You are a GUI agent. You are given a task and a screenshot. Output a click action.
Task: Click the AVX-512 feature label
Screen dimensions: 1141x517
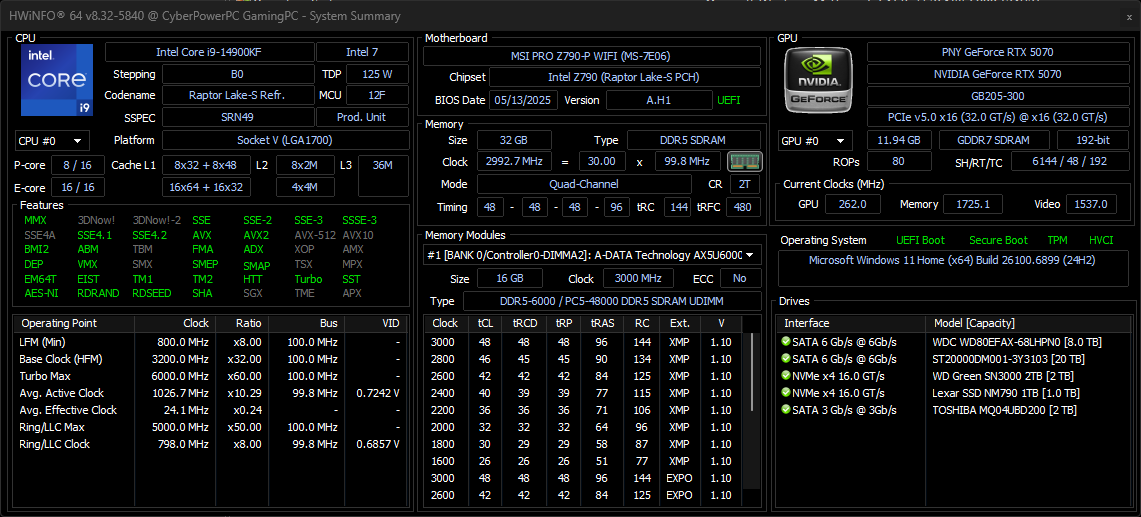point(316,235)
